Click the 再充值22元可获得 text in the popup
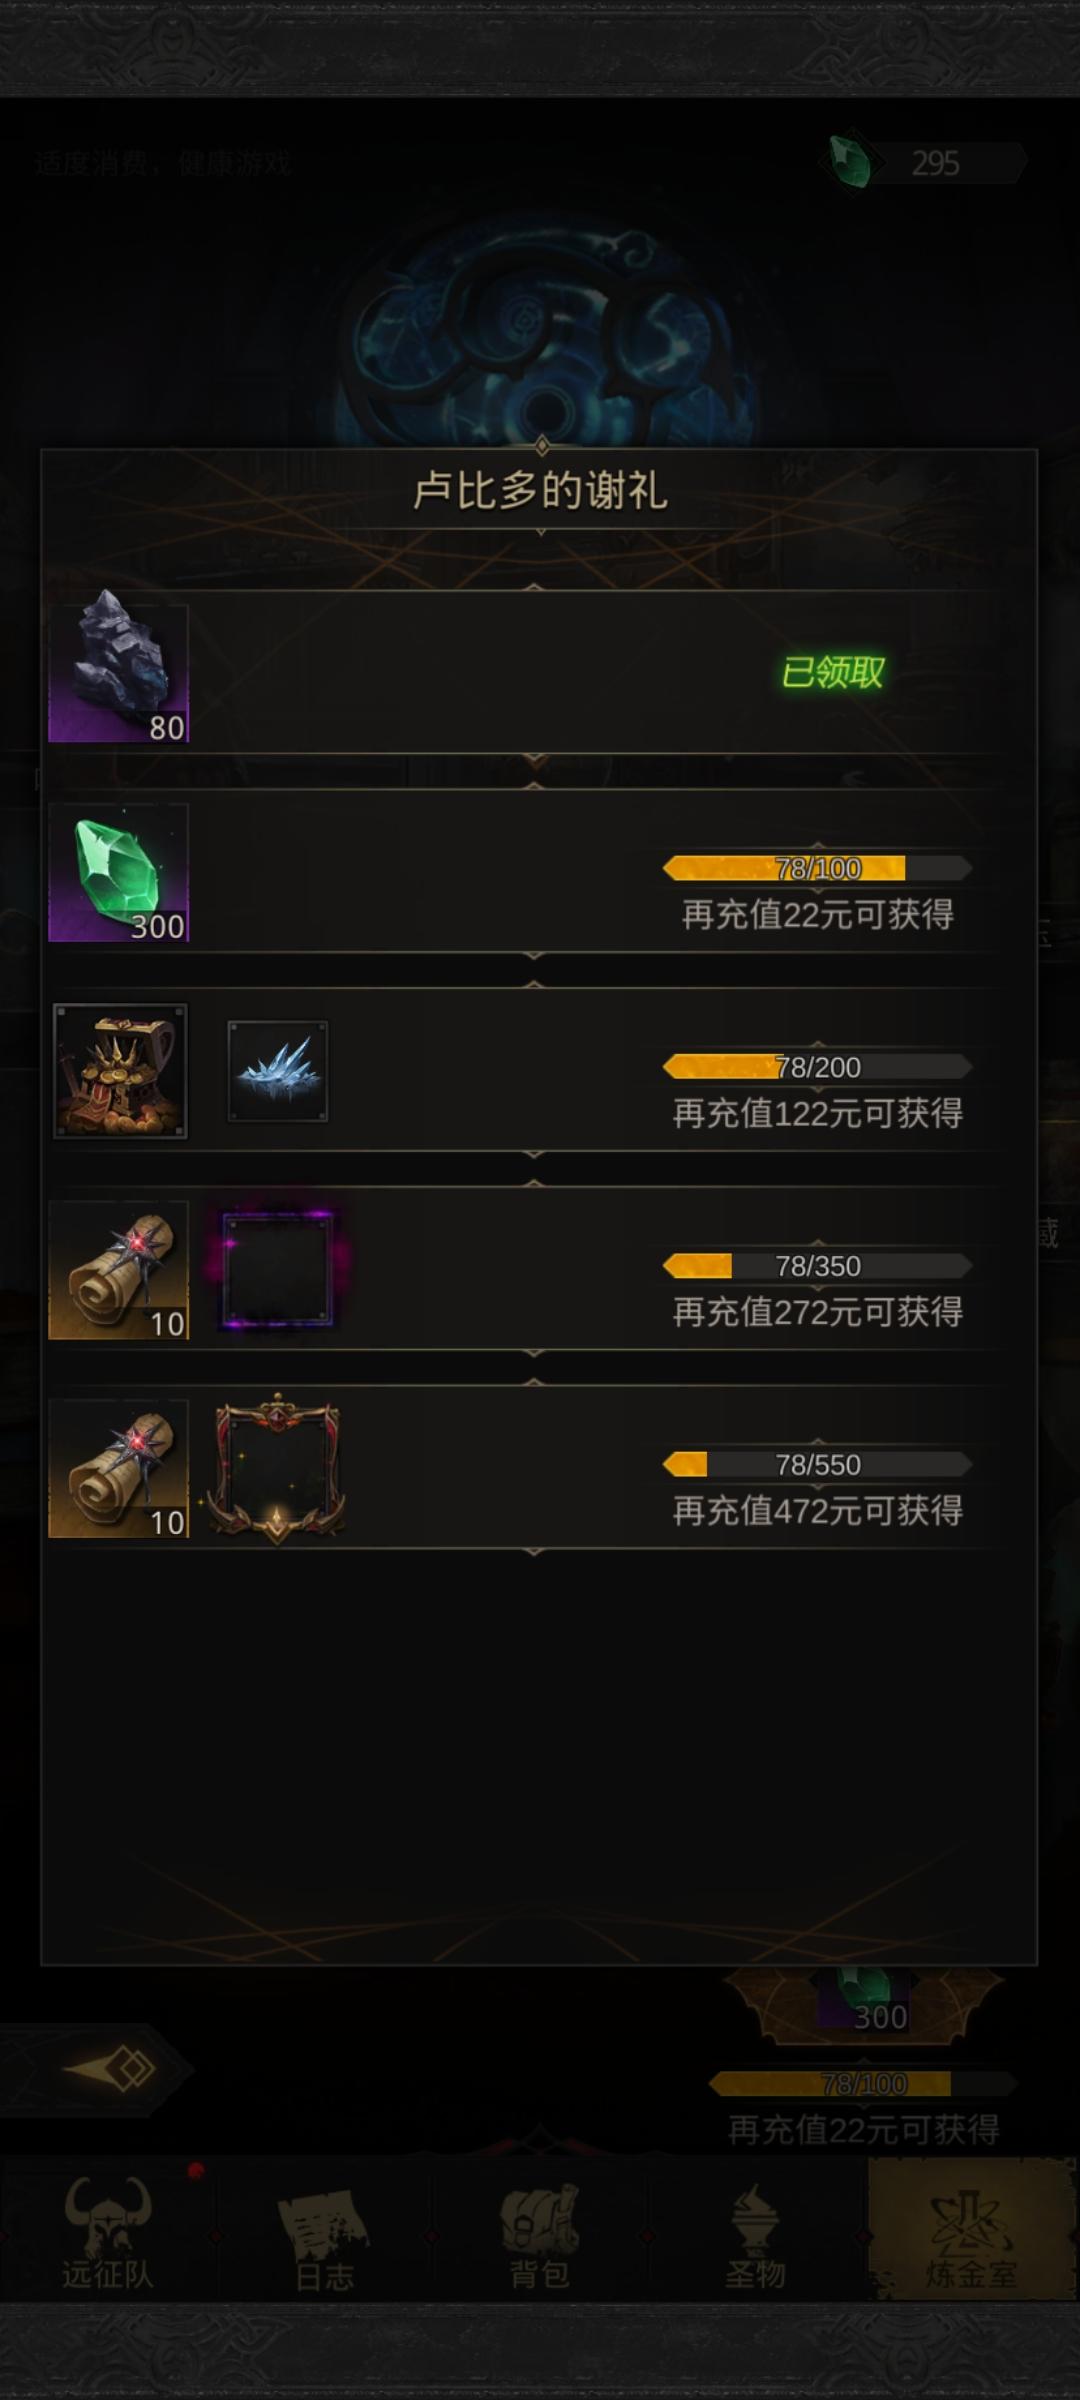The image size is (1080, 2400). pyautogui.click(x=817, y=914)
